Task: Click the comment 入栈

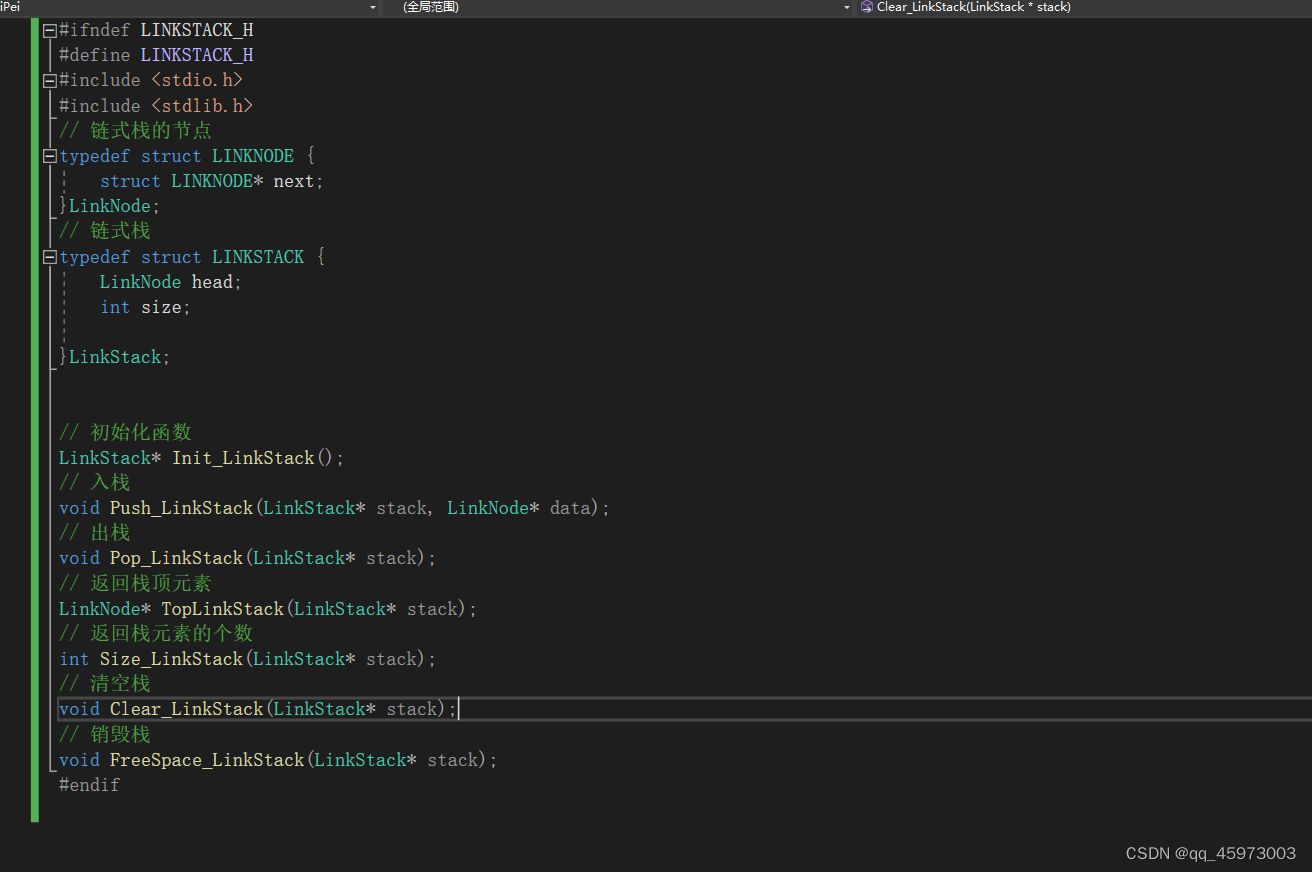Action: tap(94, 483)
